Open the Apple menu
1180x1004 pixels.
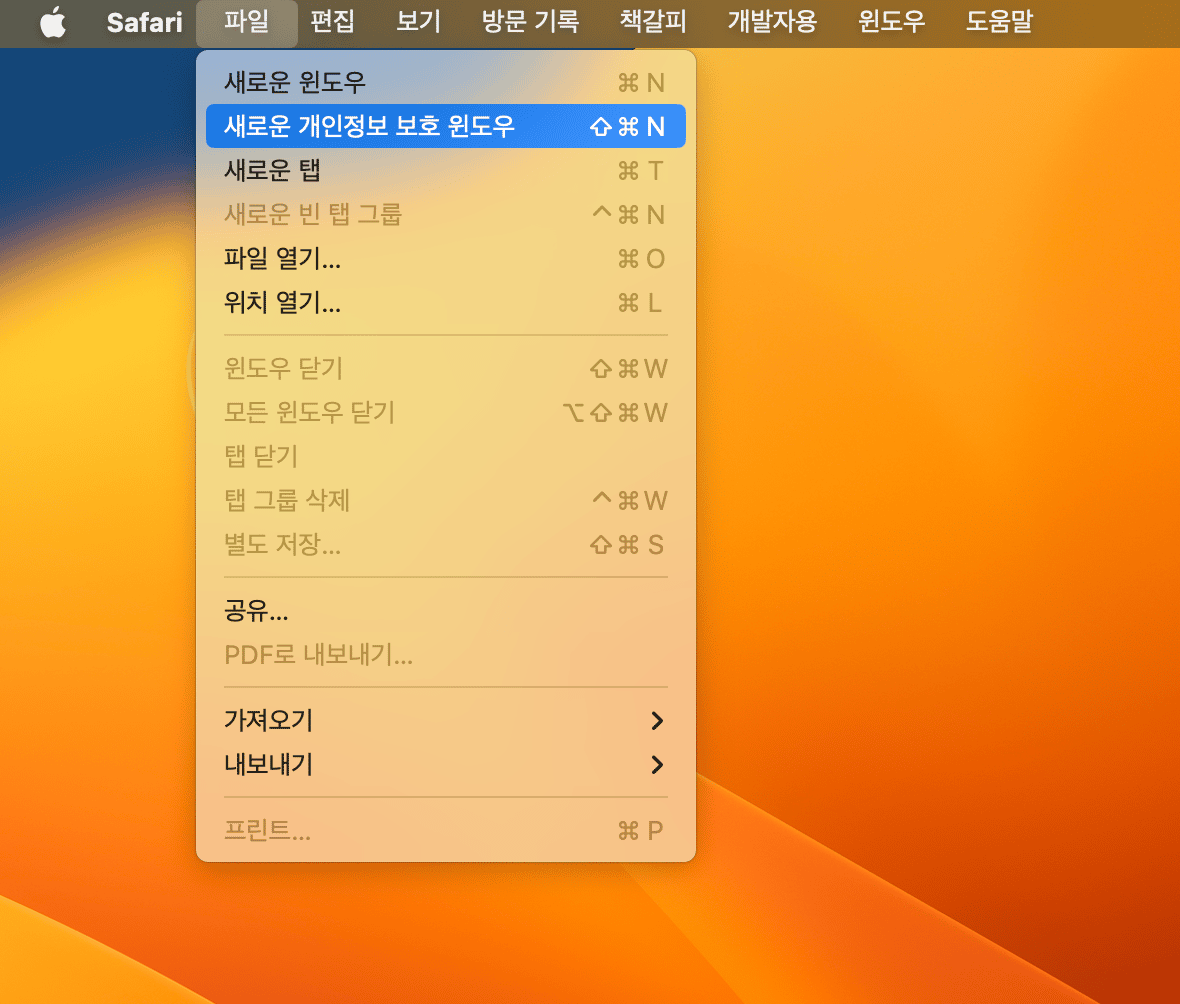53,23
